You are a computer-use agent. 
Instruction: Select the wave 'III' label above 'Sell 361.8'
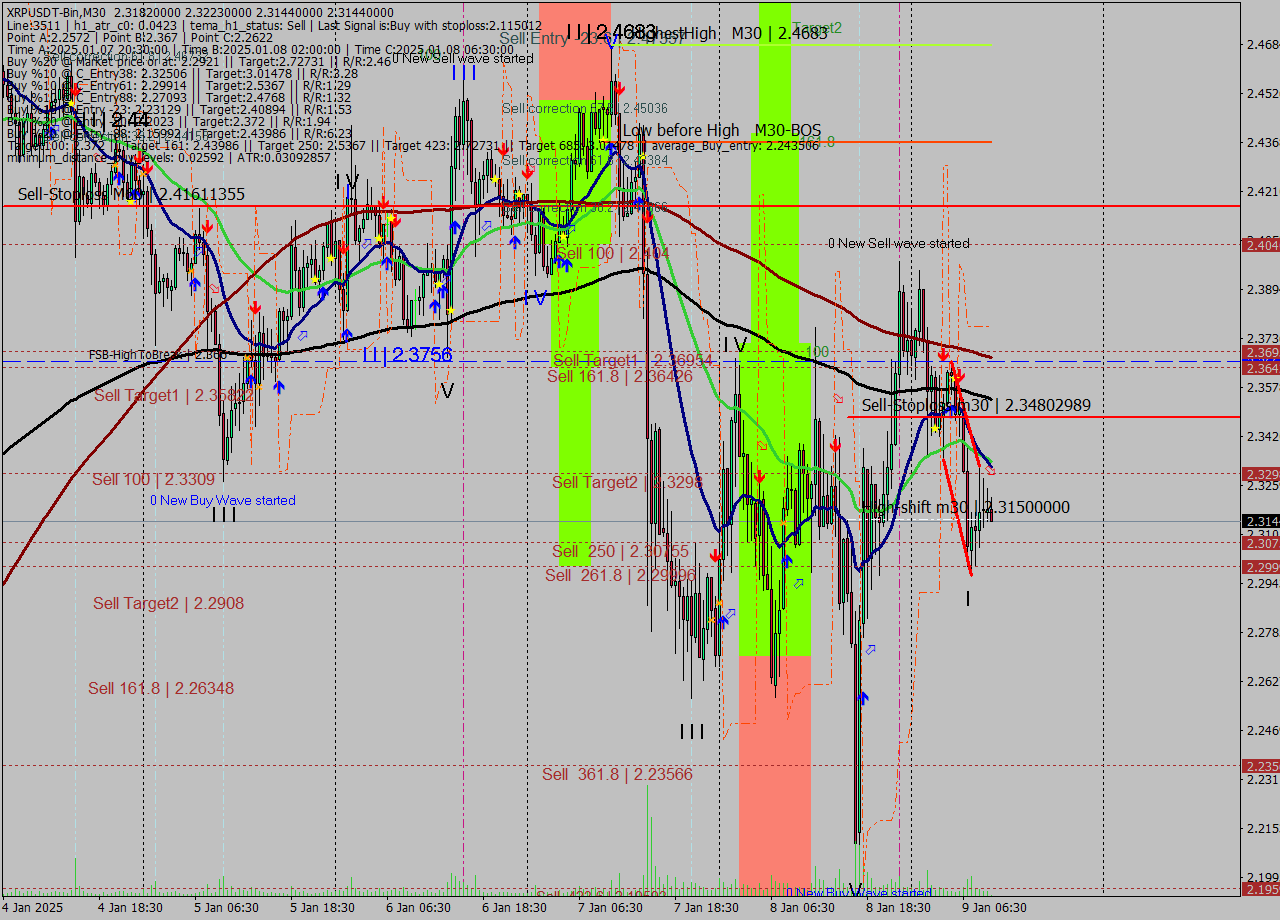[692, 732]
